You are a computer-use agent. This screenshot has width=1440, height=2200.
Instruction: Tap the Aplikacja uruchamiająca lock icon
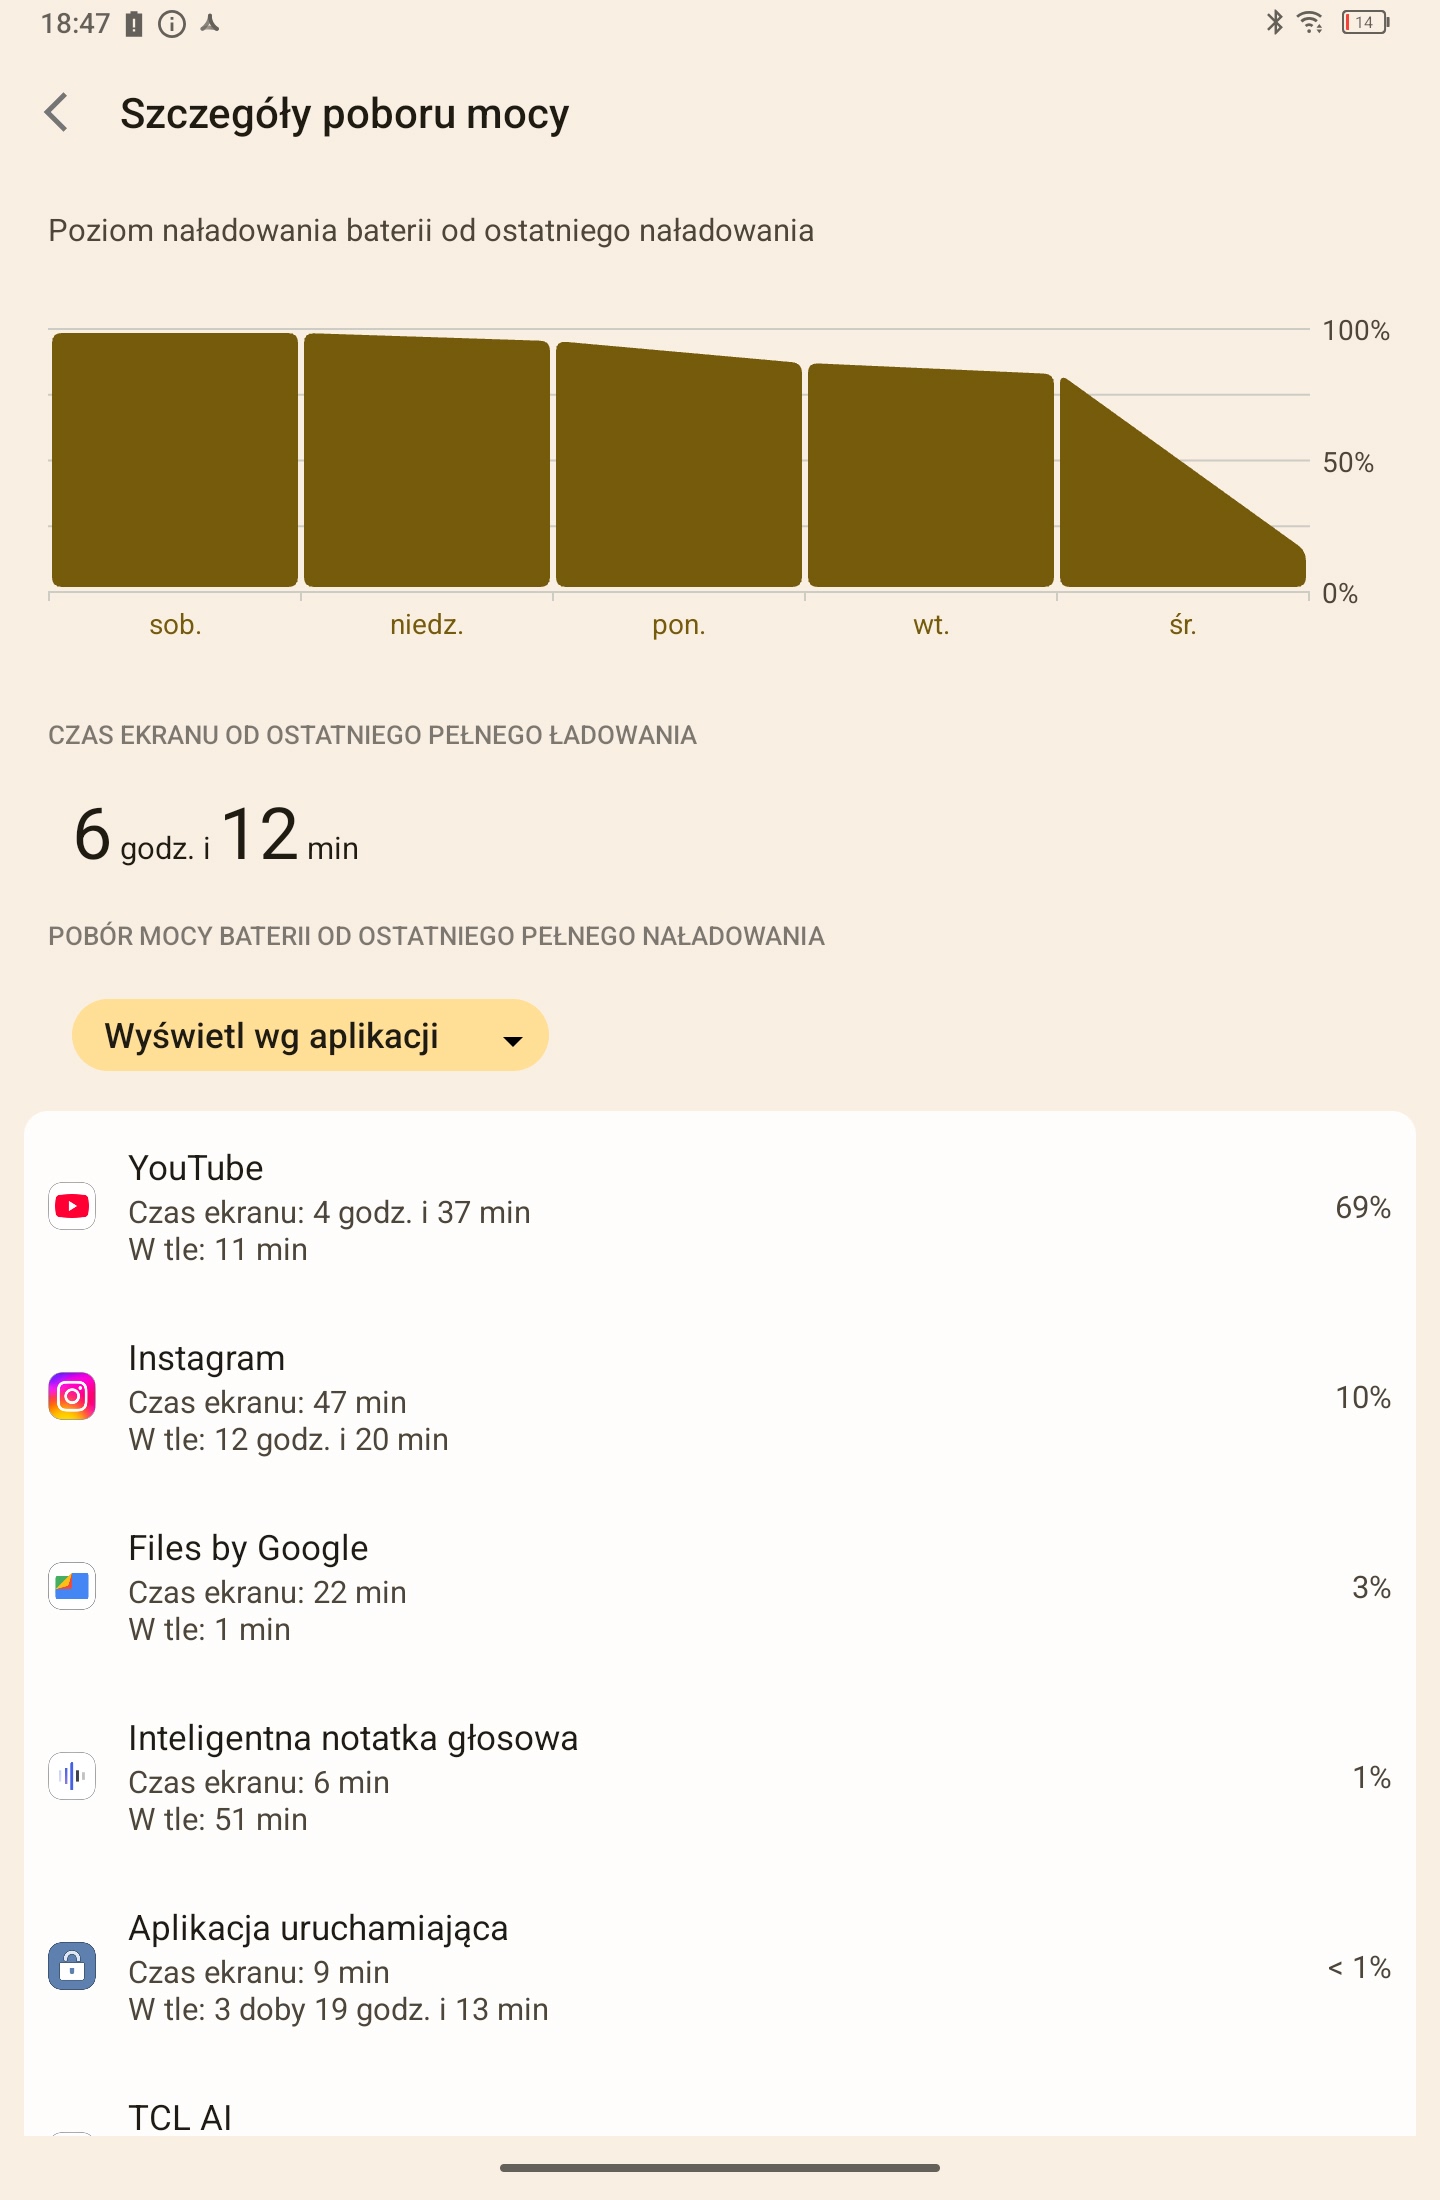pyautogui.click(x=72, y=1967)
